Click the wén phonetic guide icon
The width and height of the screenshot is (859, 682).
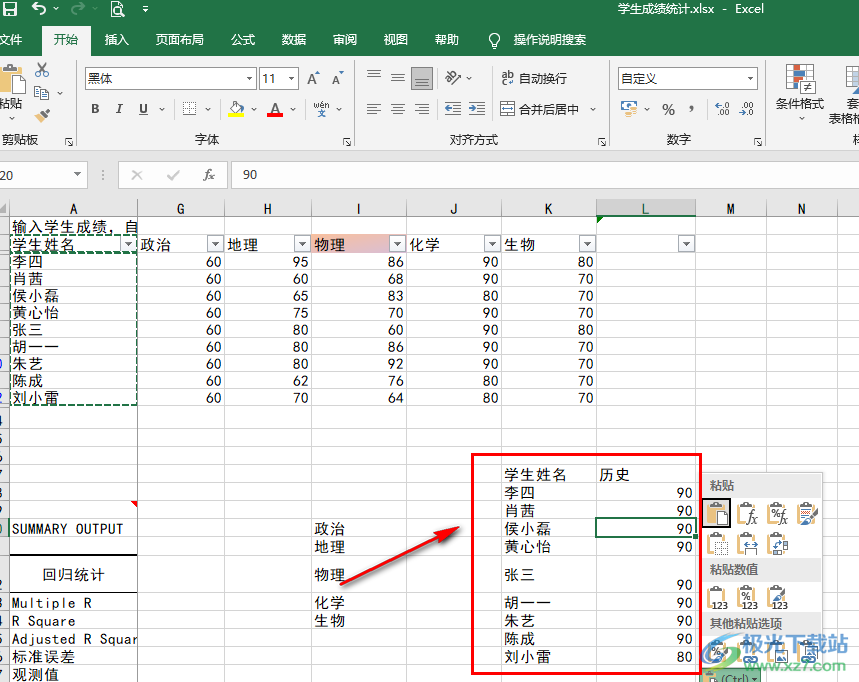(x=322, y=109)
